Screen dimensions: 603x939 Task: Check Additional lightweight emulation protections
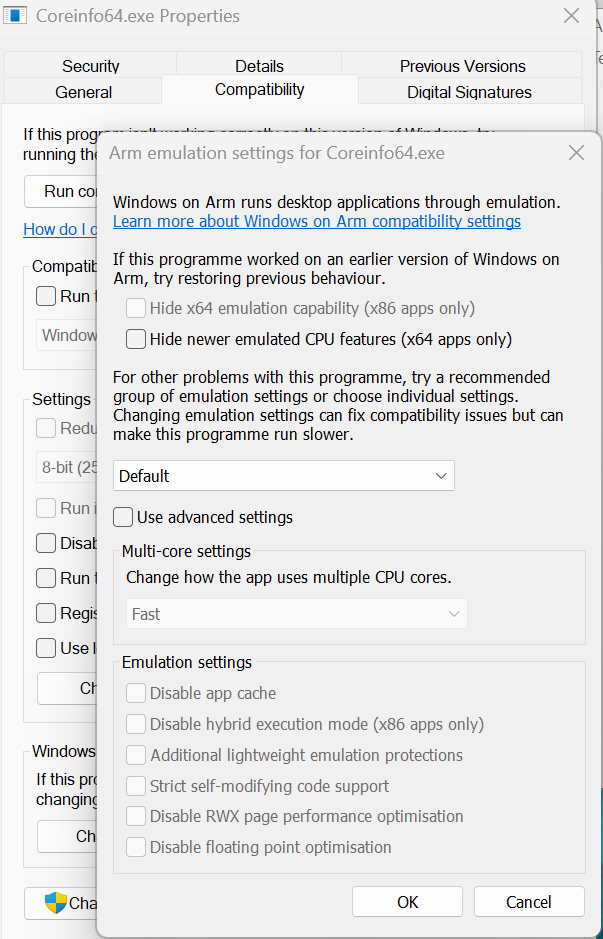[x=135, y=755]
